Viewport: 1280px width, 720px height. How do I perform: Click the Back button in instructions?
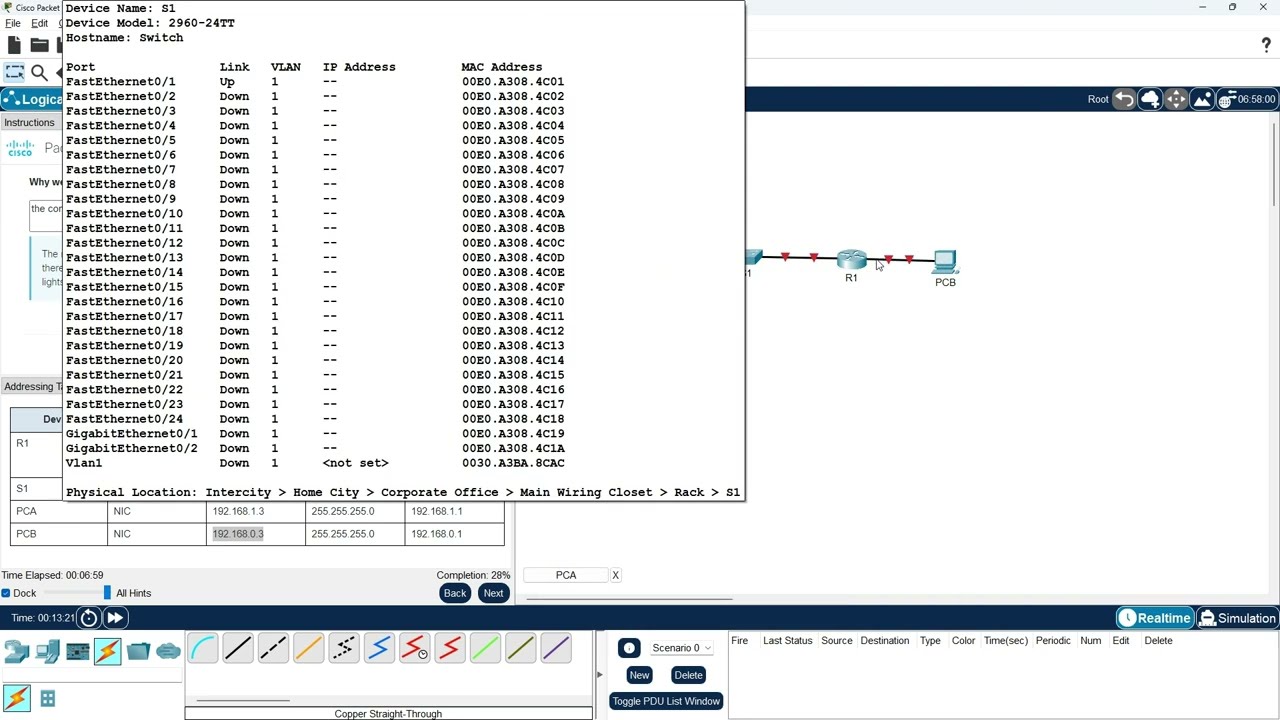(455, 593)
